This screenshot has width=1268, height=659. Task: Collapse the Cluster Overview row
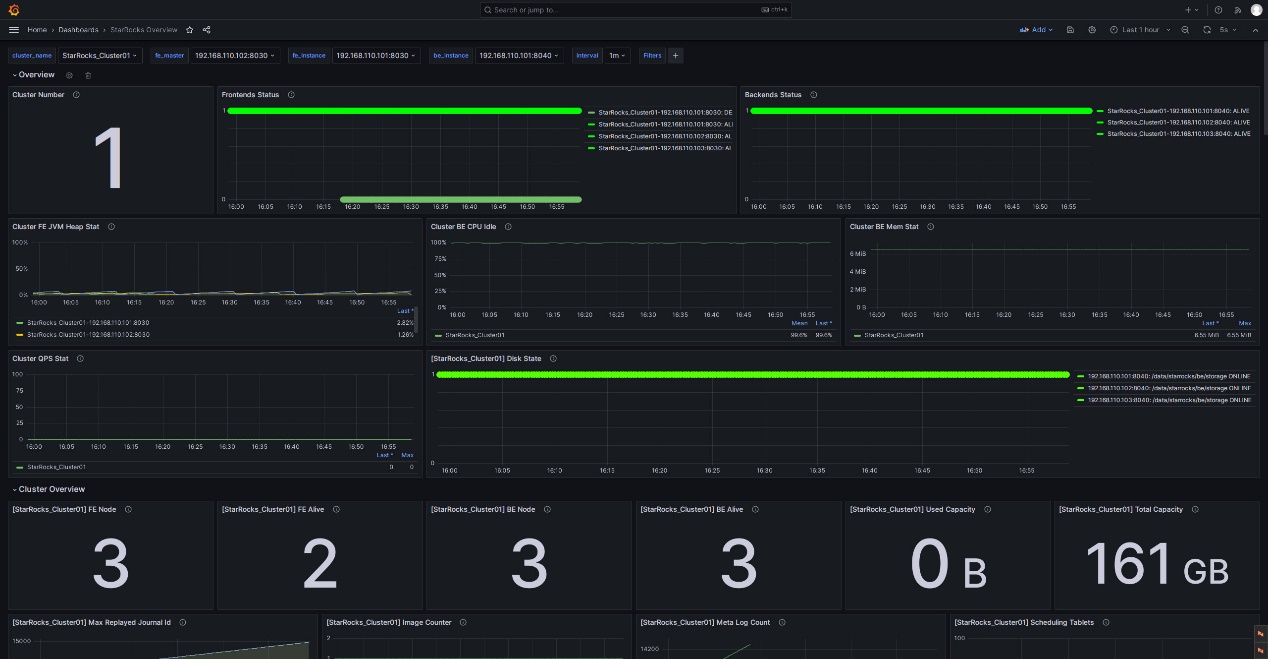click(50, 489)
